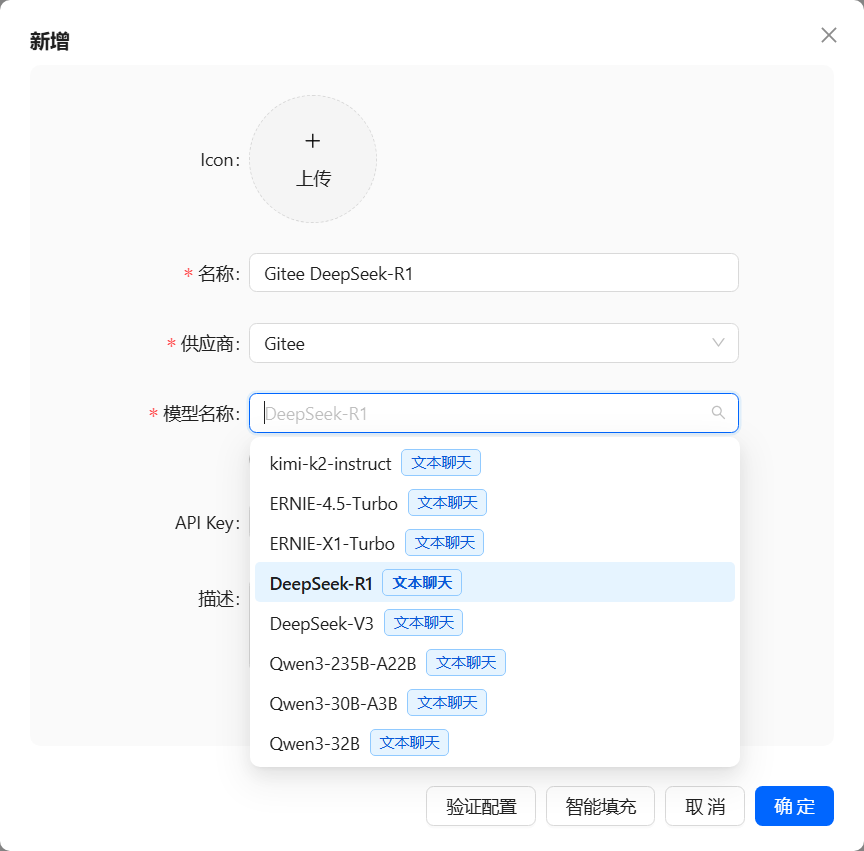864x851 pixels.
Task: Close the 新增 dialog with the X icon
Action: pyautogui.click(x=828, y=35)
